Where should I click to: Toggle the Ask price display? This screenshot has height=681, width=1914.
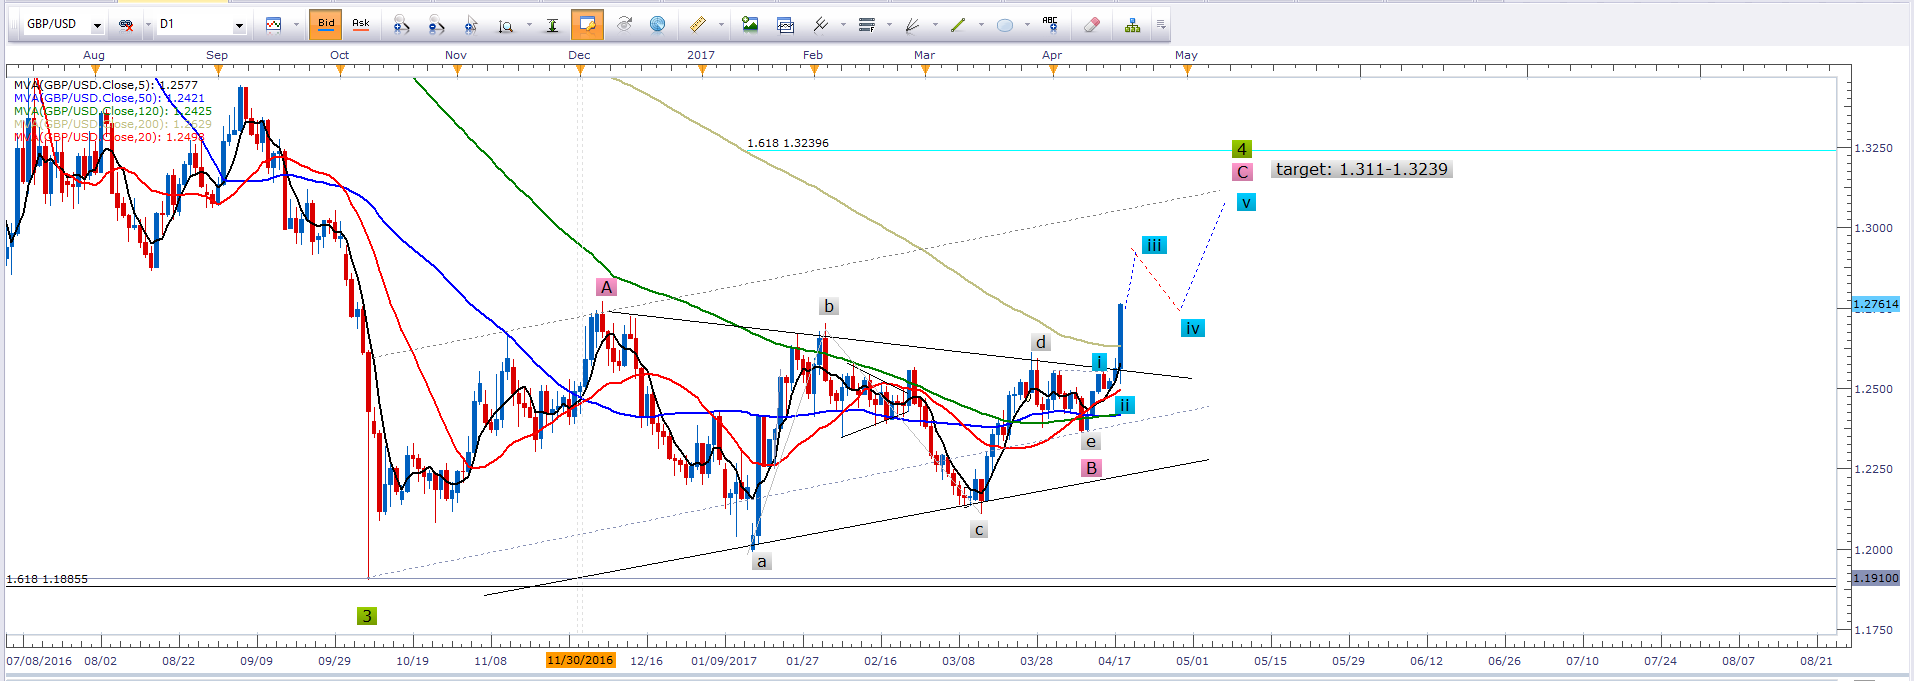pos(360,24)
